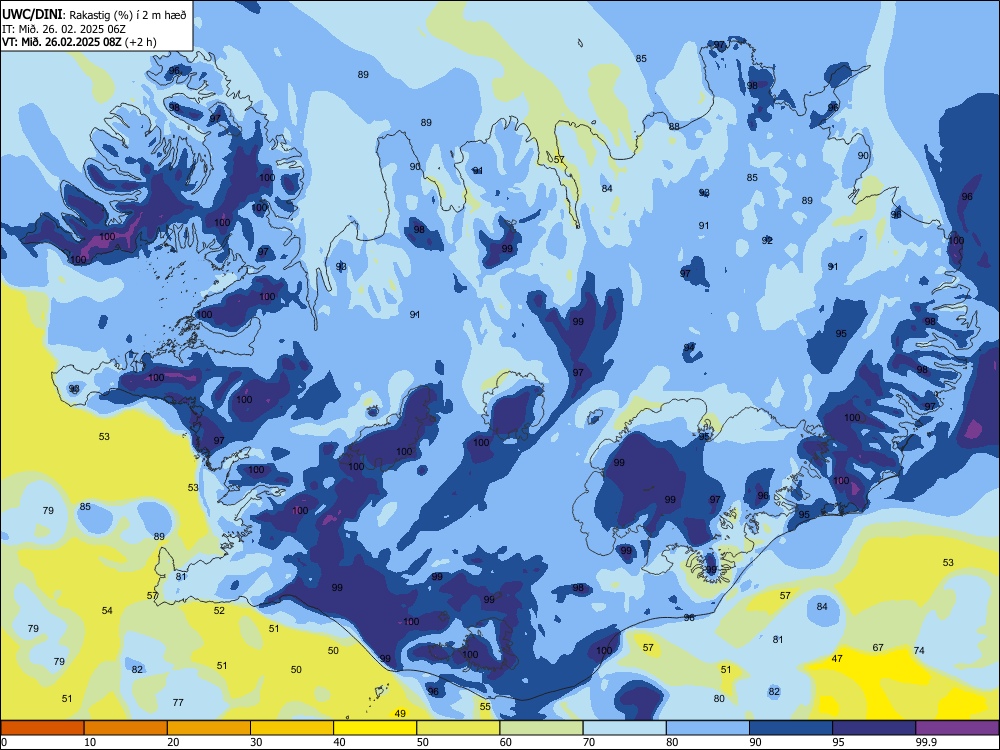Click the legend tick label 95
This screenshot has height=750, width=1000.
click(x=839, y=742)
